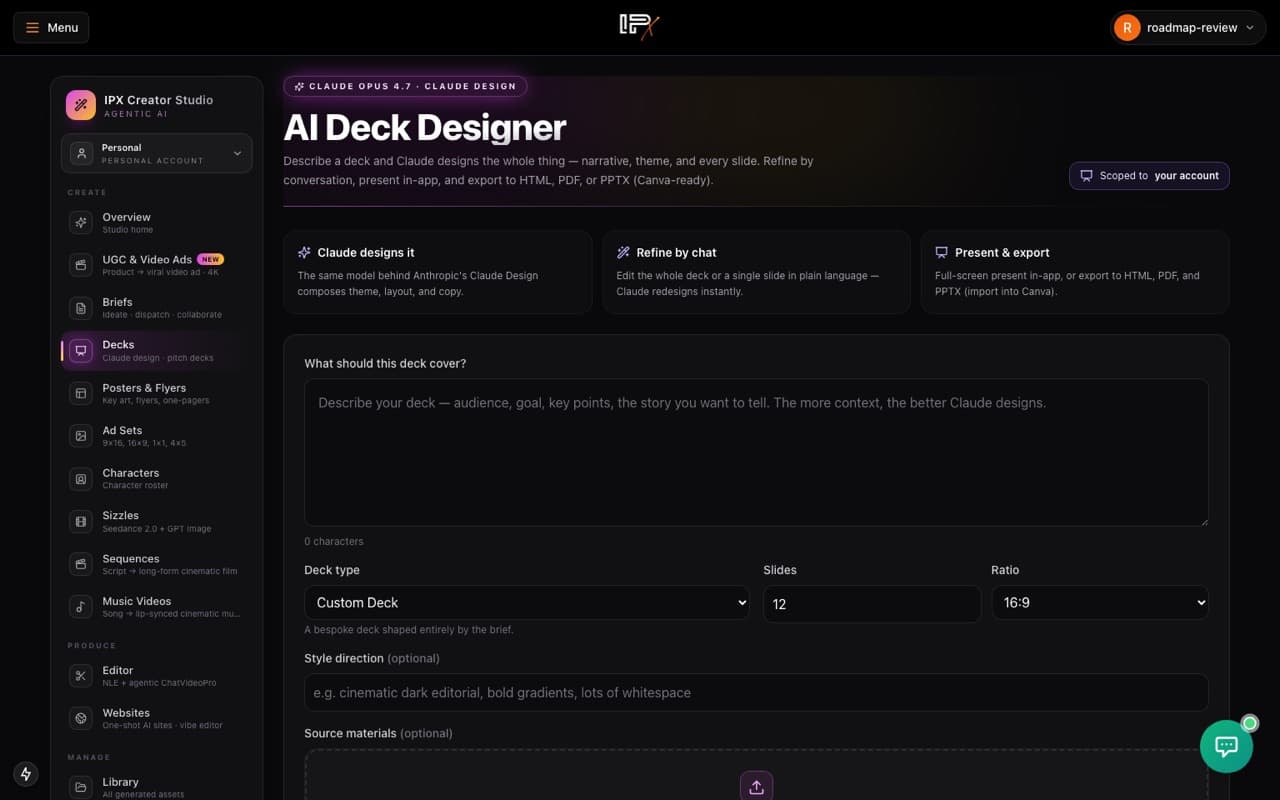The height and width of the screenshot is (800, 1280).
Task: Open Music Videos in sidebar
Action: [157, 607]
